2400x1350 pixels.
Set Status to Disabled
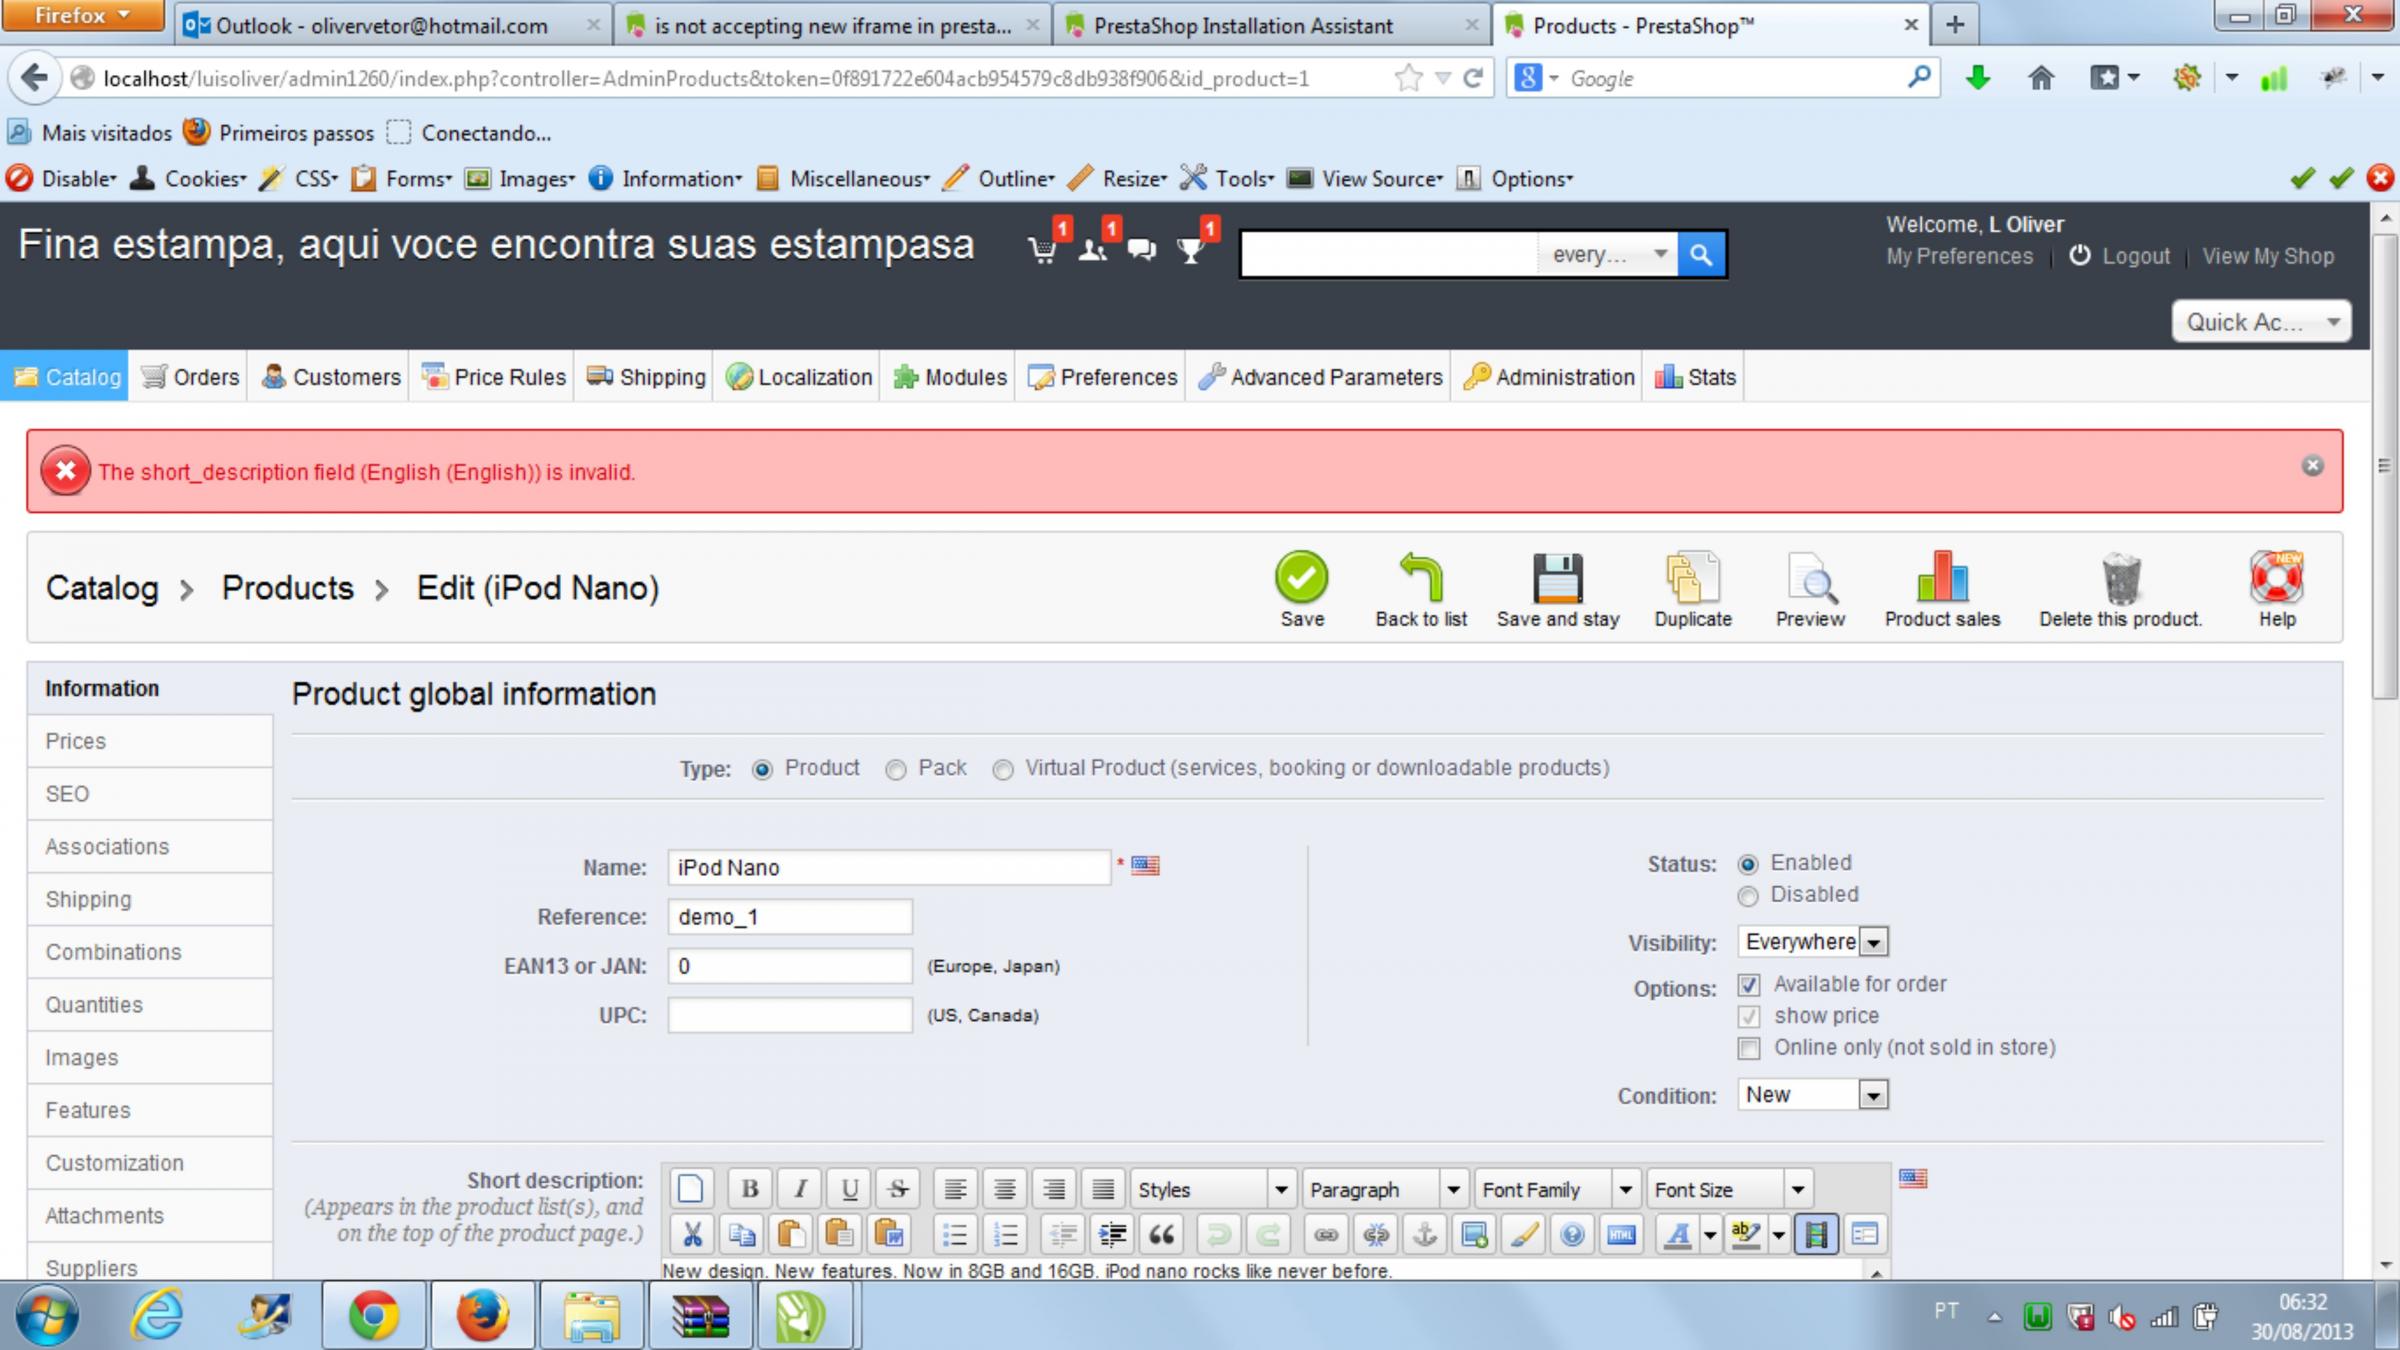coord(1748,896)
